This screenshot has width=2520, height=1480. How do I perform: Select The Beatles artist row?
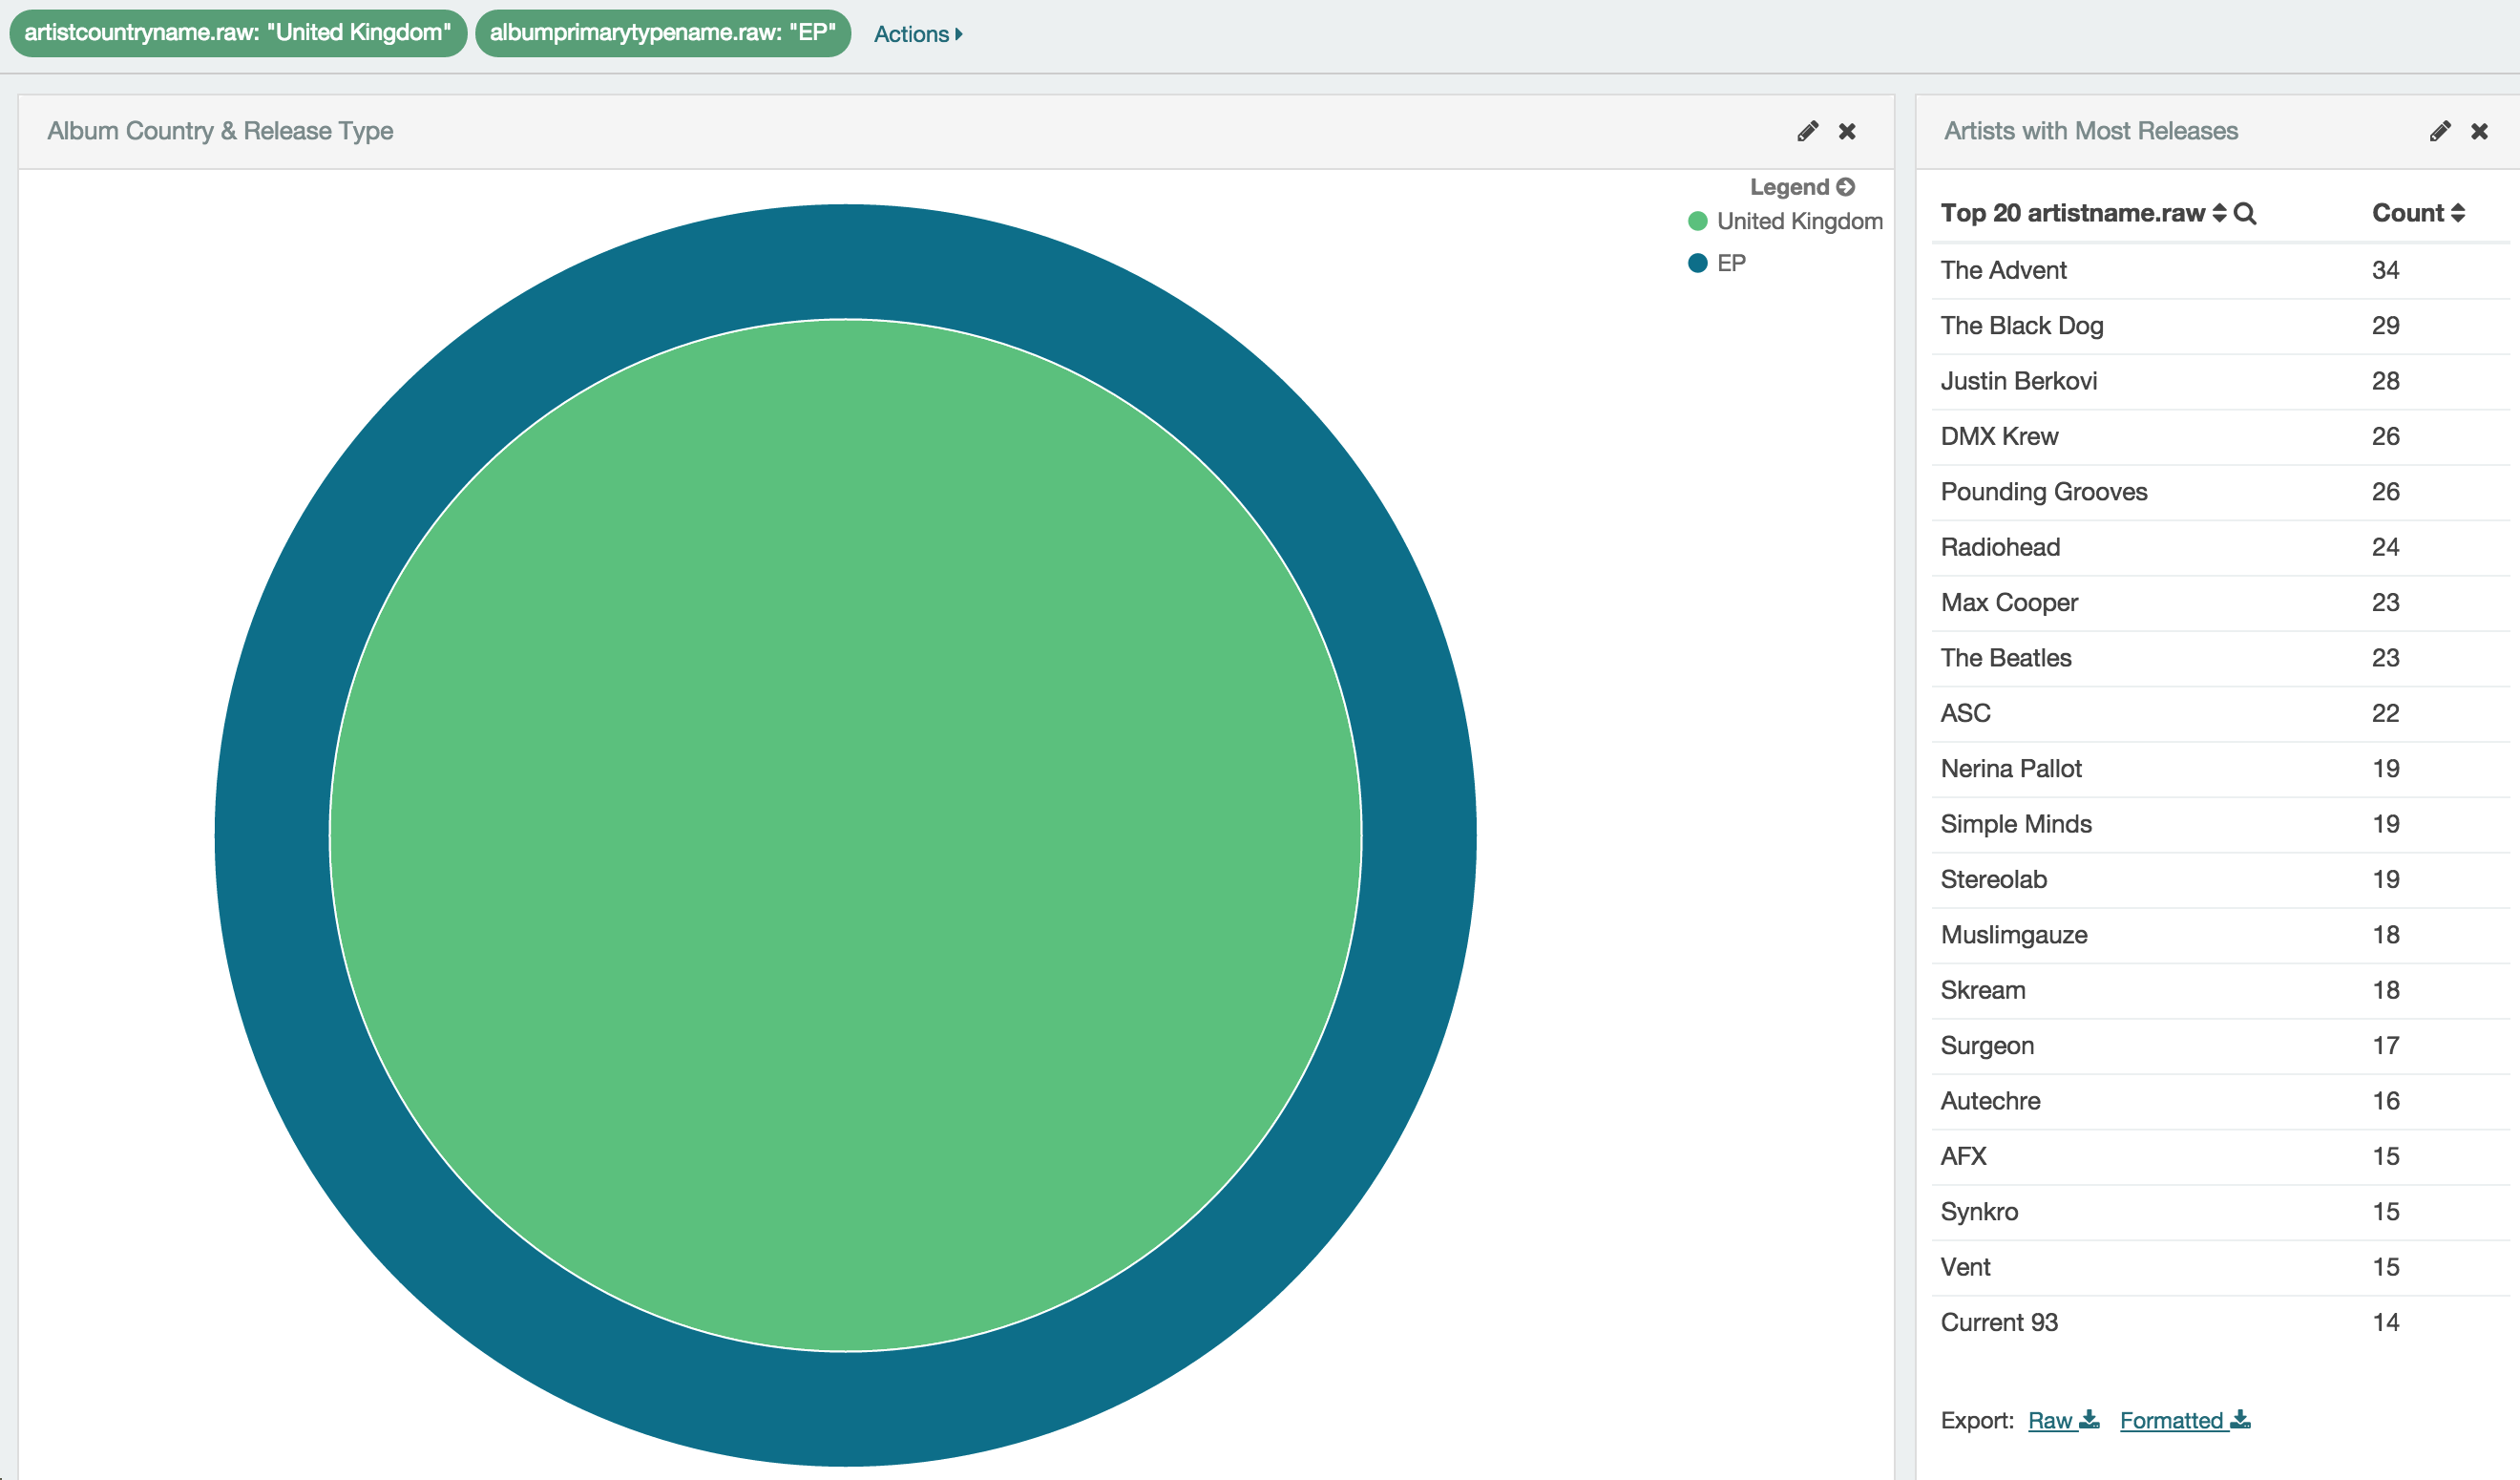2220,658
